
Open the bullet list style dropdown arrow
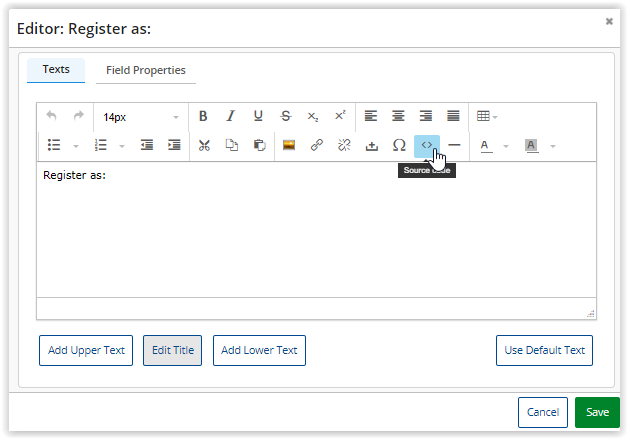click(75, 146)
